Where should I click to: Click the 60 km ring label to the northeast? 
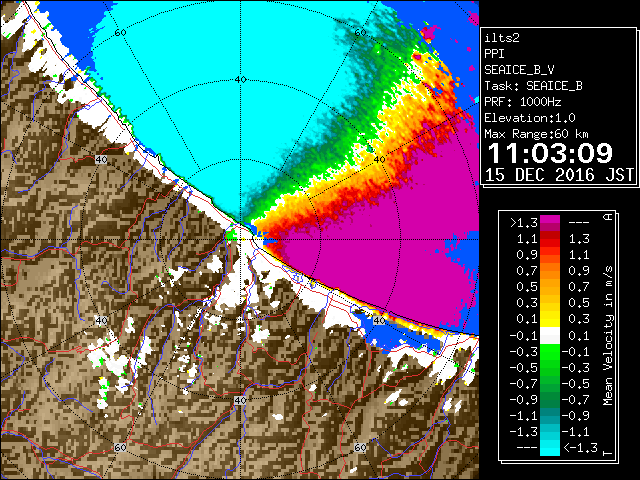pos(360,33)
